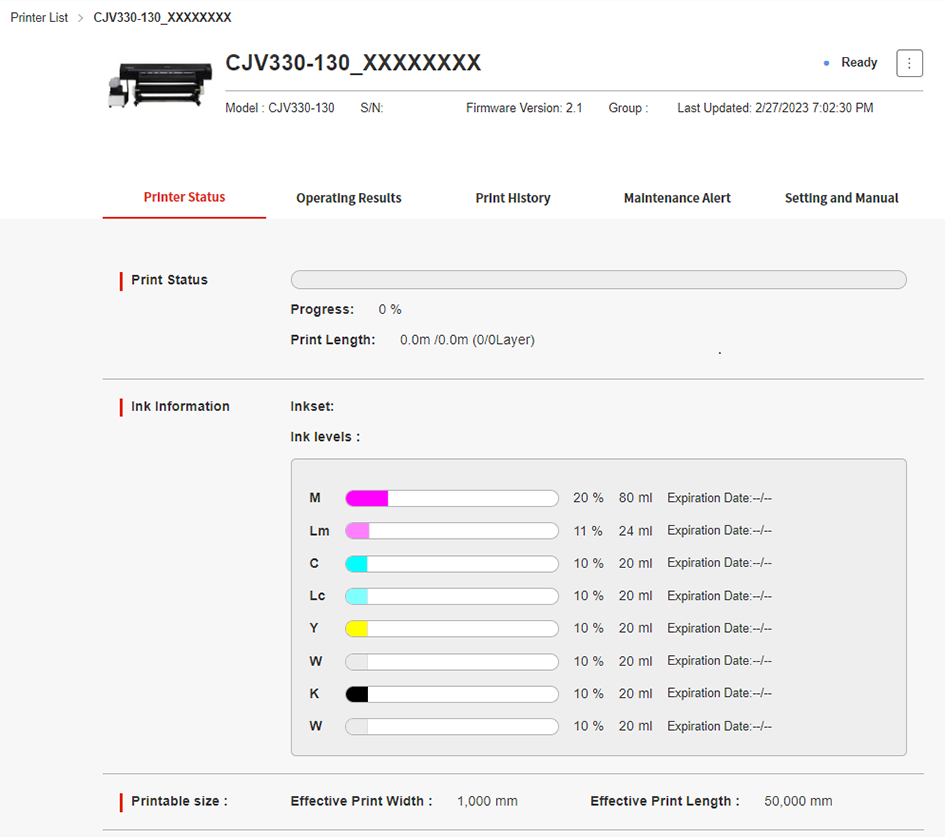Select the cyan C ink level bar

(x=451, y=564)
